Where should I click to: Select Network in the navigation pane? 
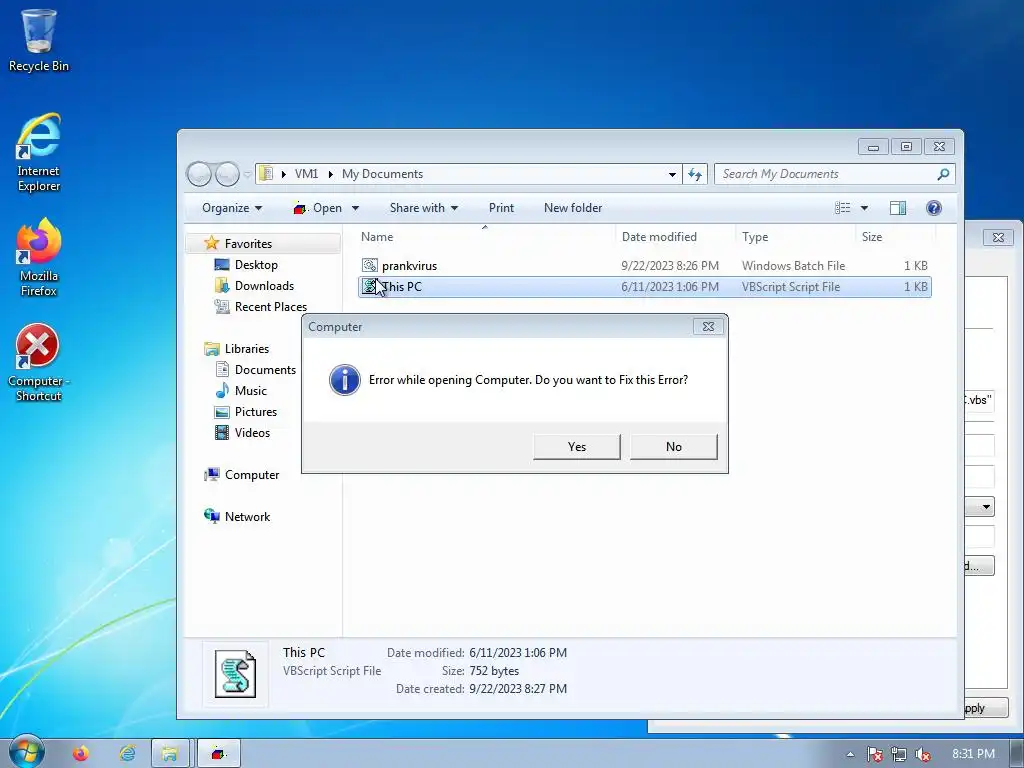click(247, 517)
